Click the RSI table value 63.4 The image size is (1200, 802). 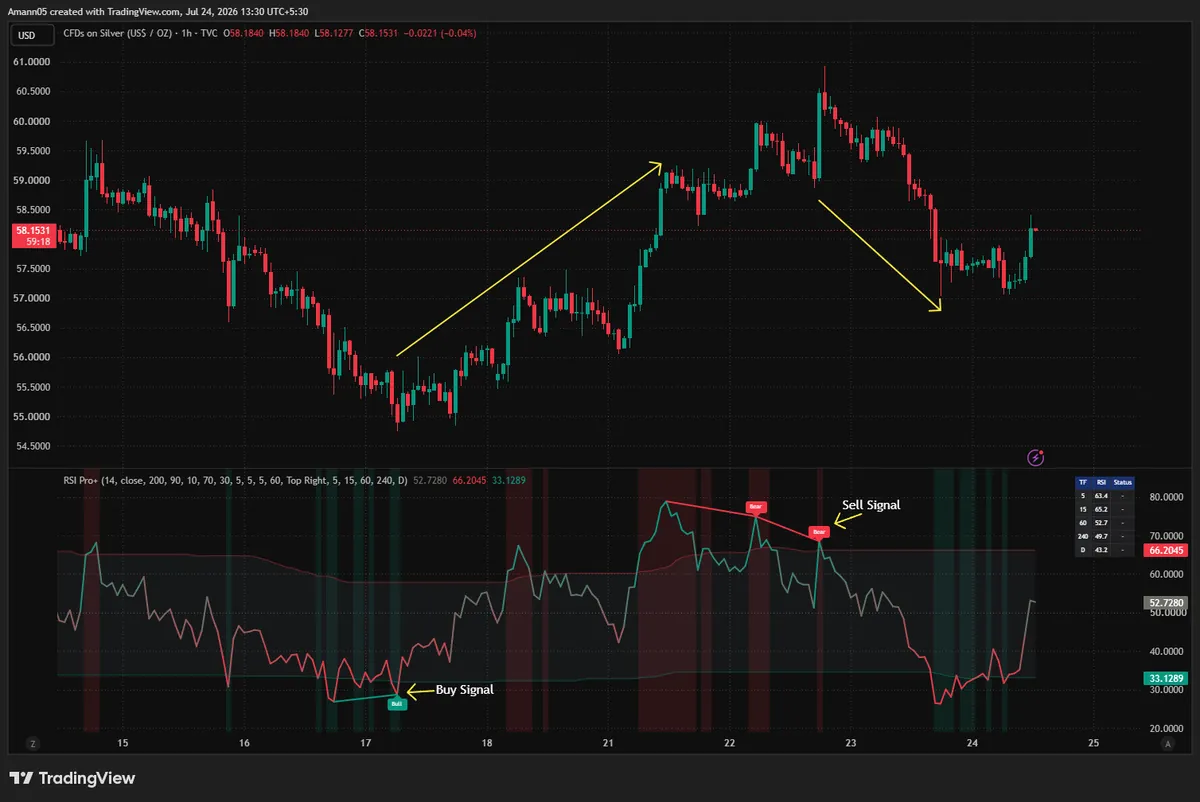1101,496
